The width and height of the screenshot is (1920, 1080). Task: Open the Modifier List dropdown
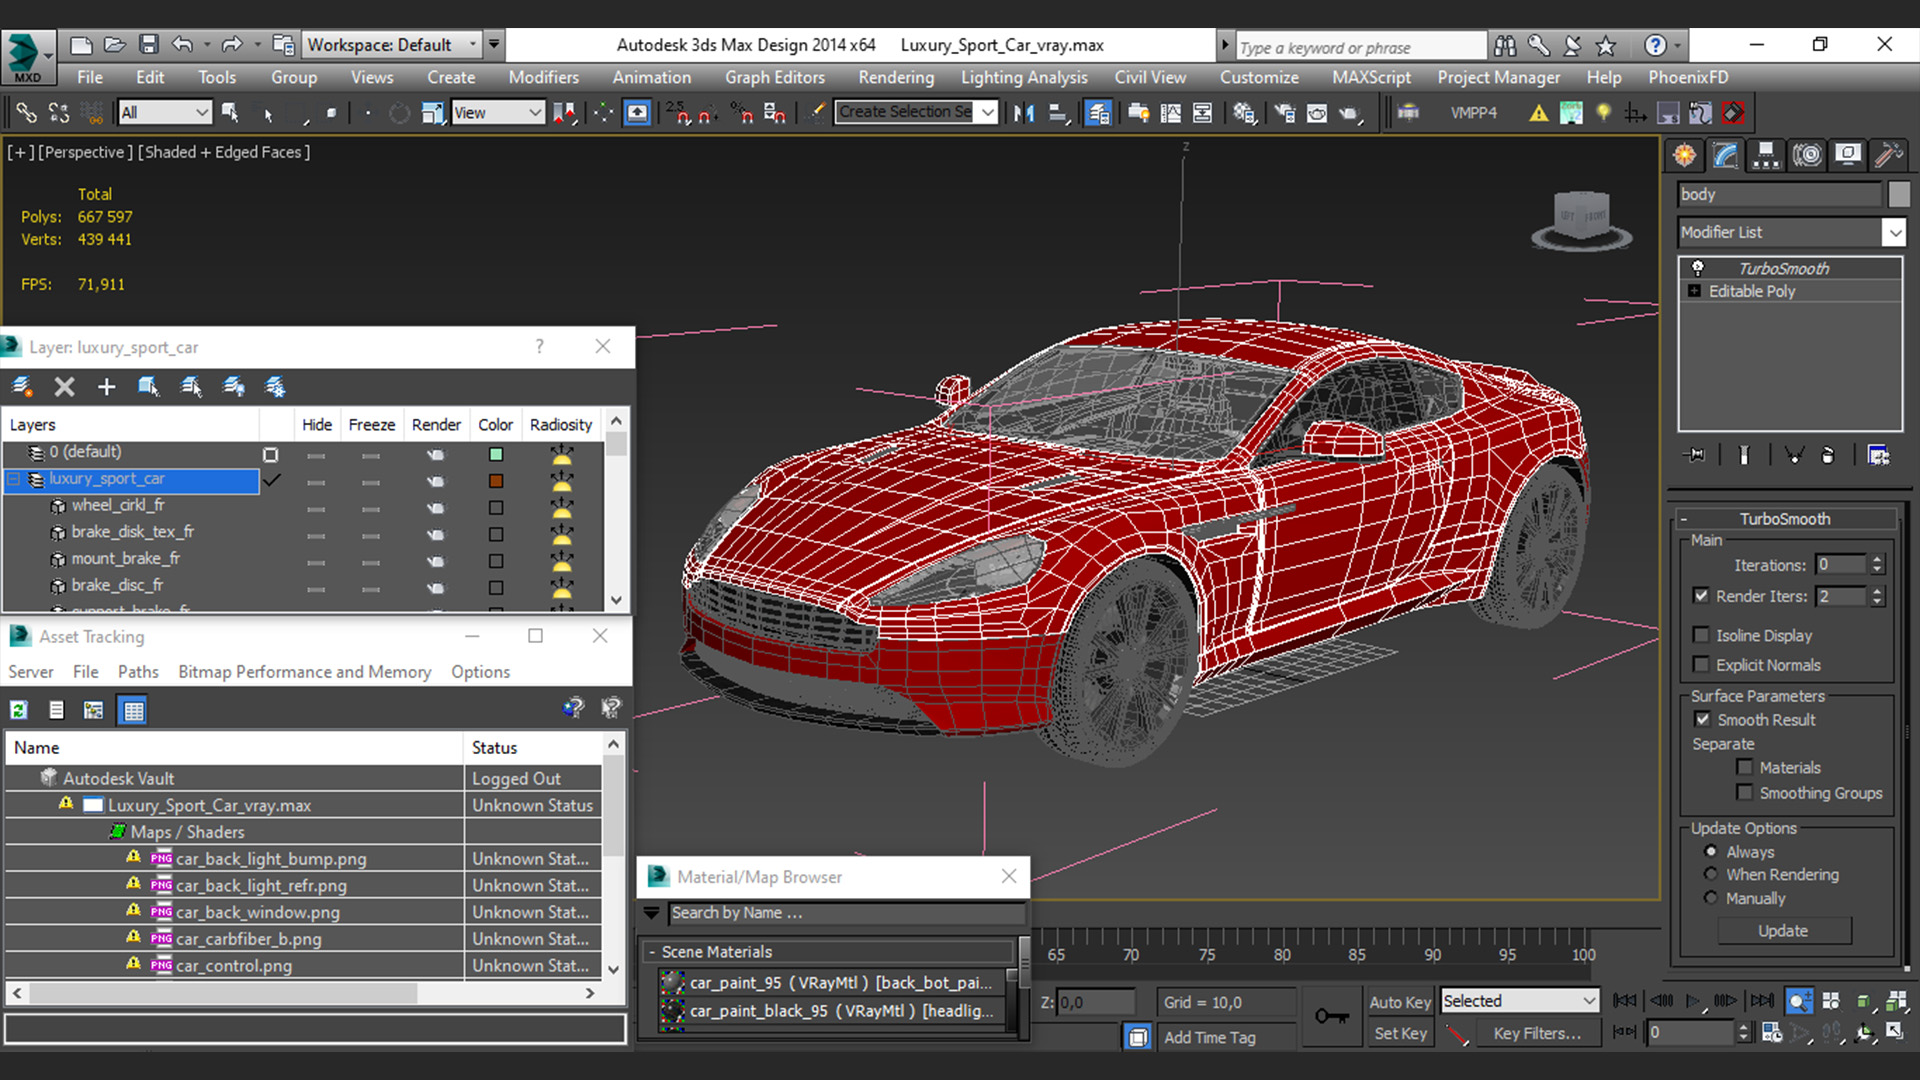(x=1894, y=232)
